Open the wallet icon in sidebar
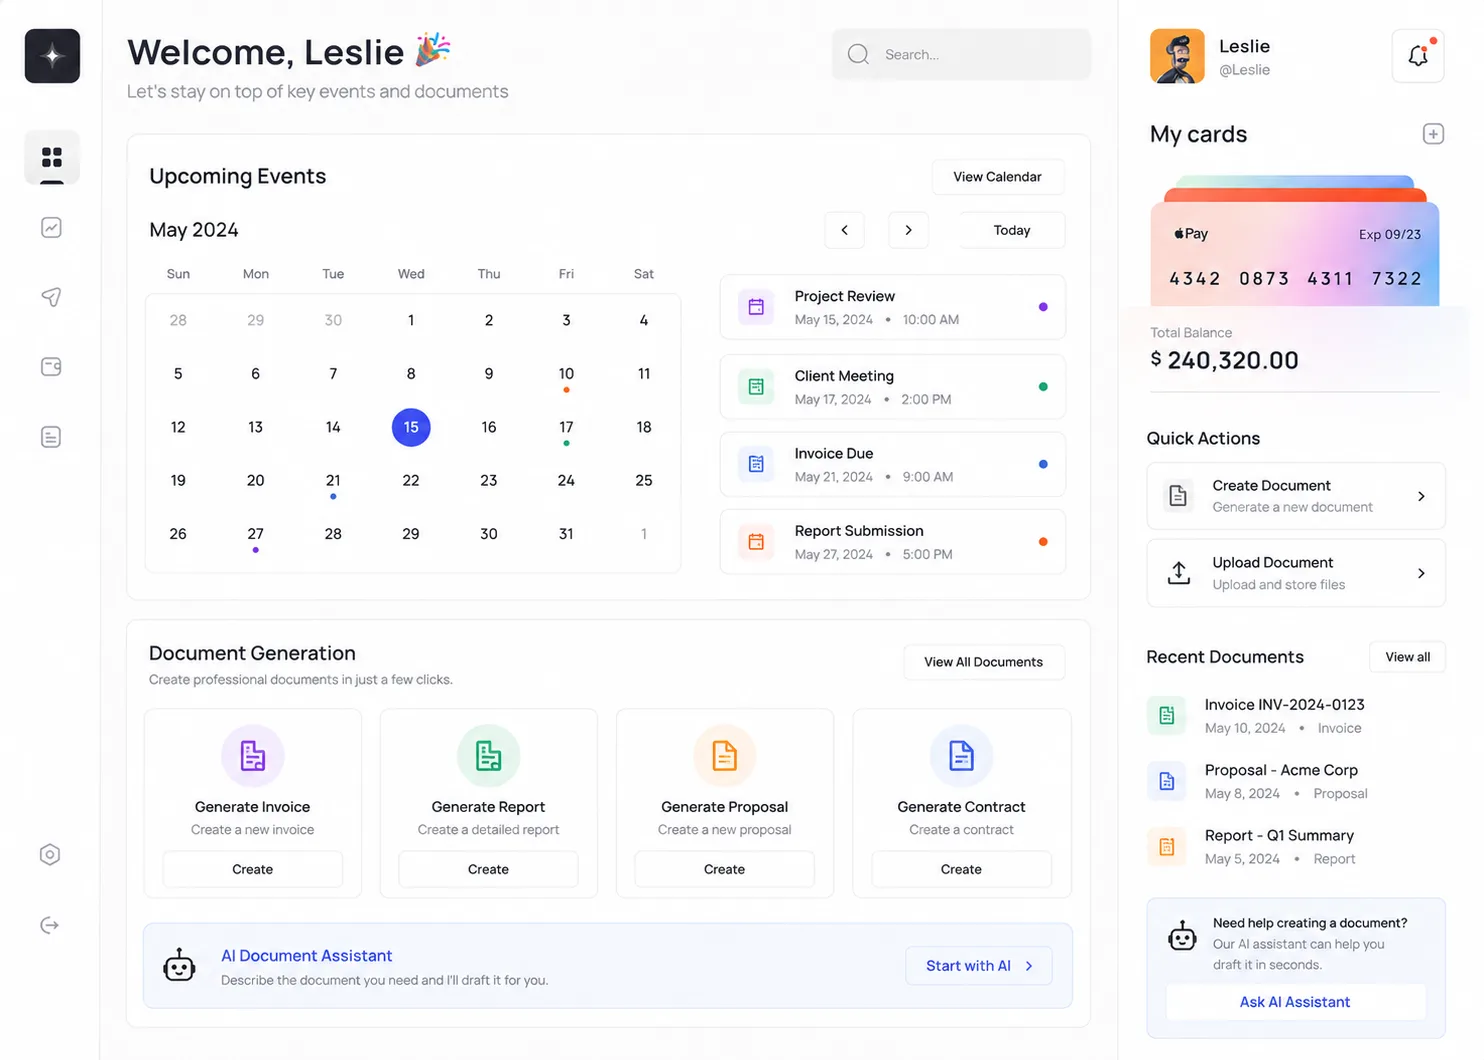Viewport: 1484px width, 1060px height. click(x=52, y=367)
